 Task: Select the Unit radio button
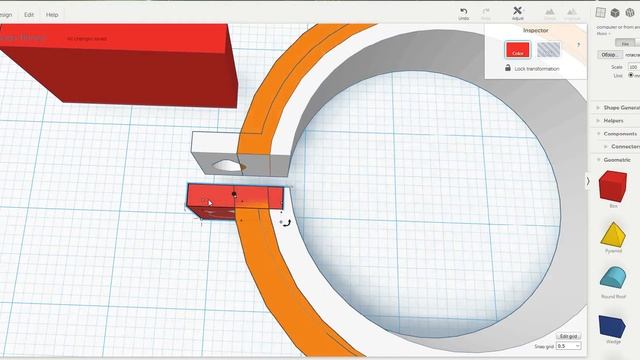[x=631, y=76]
